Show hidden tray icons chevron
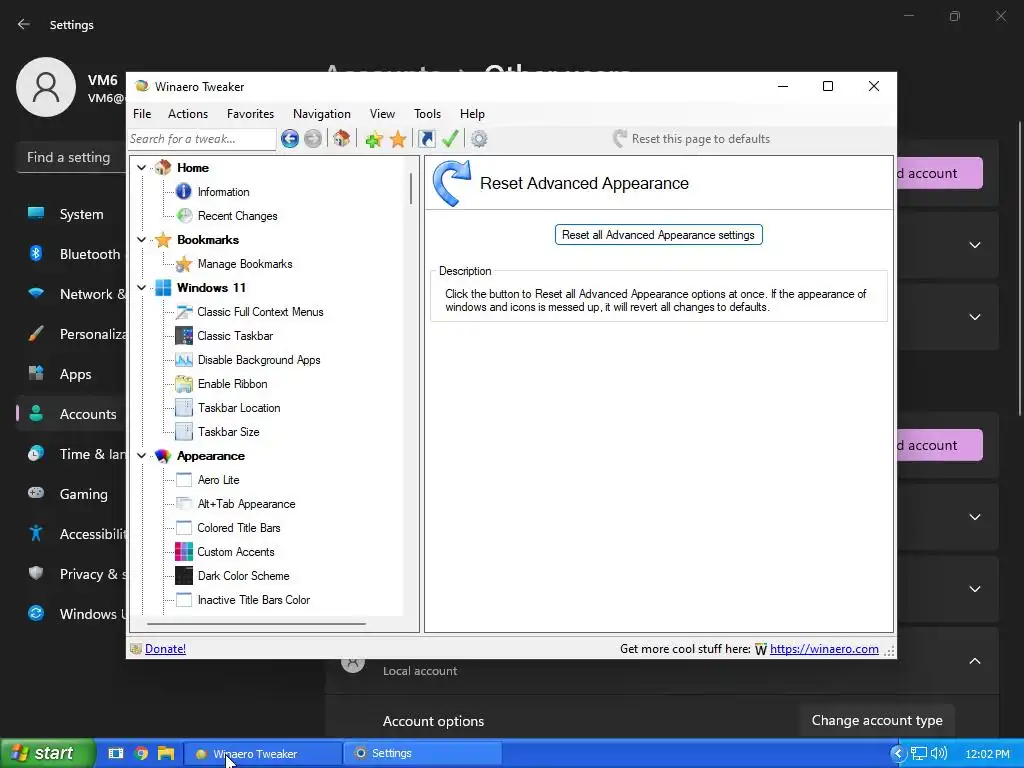 (898, 753)
